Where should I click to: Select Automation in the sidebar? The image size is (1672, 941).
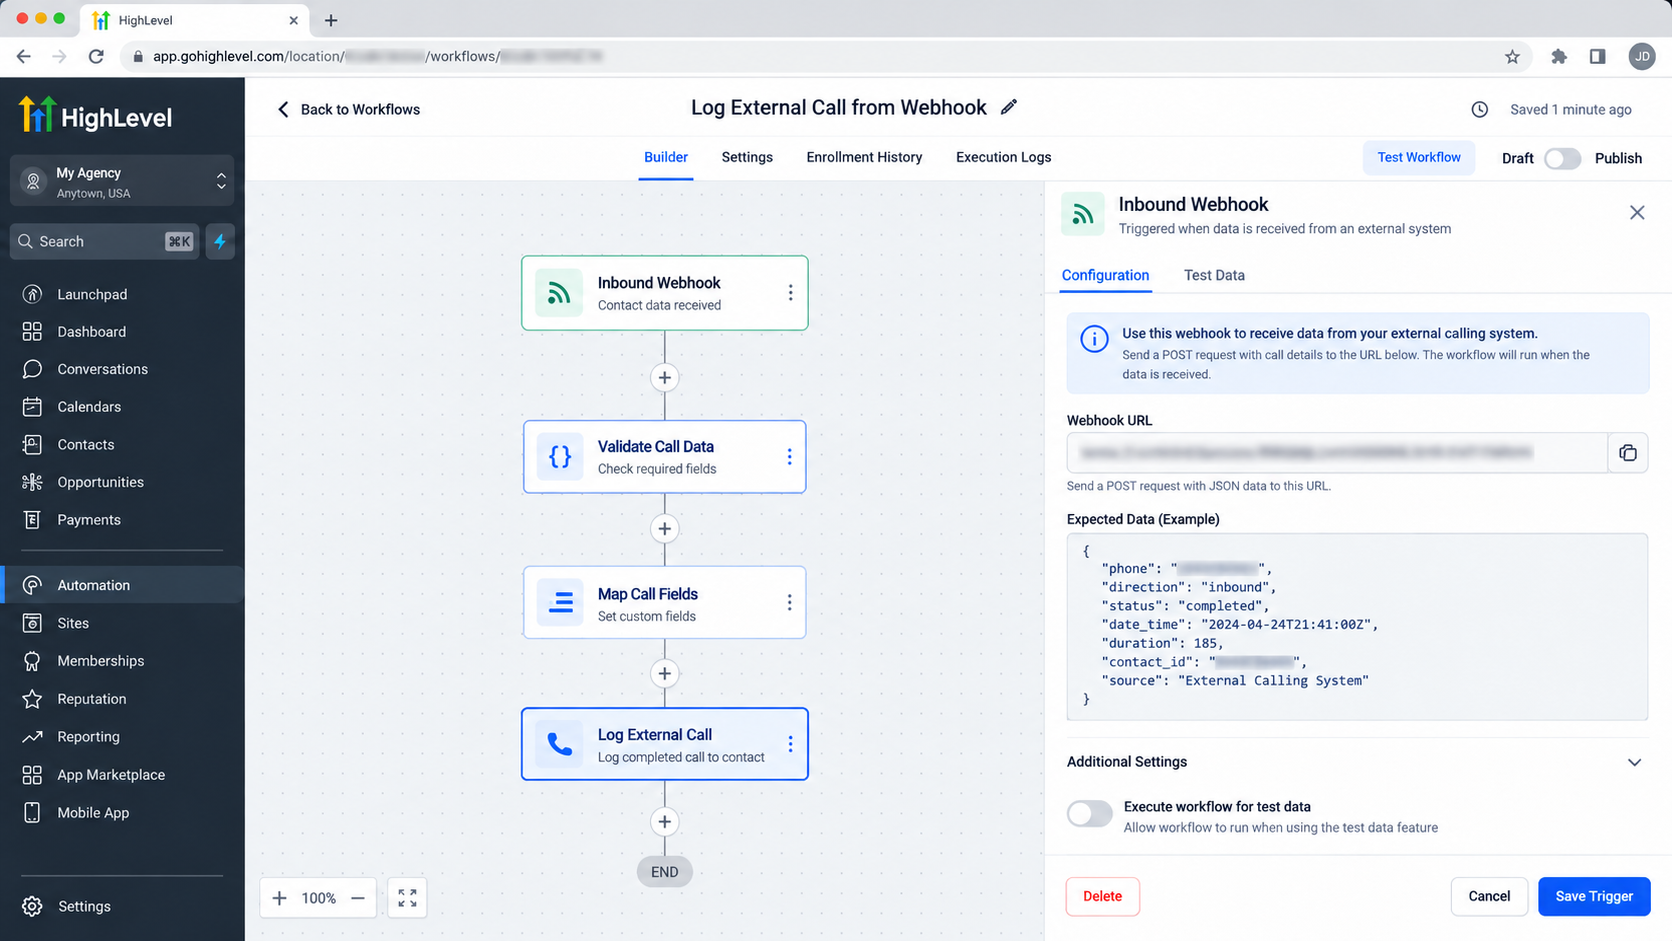point(122,585)
